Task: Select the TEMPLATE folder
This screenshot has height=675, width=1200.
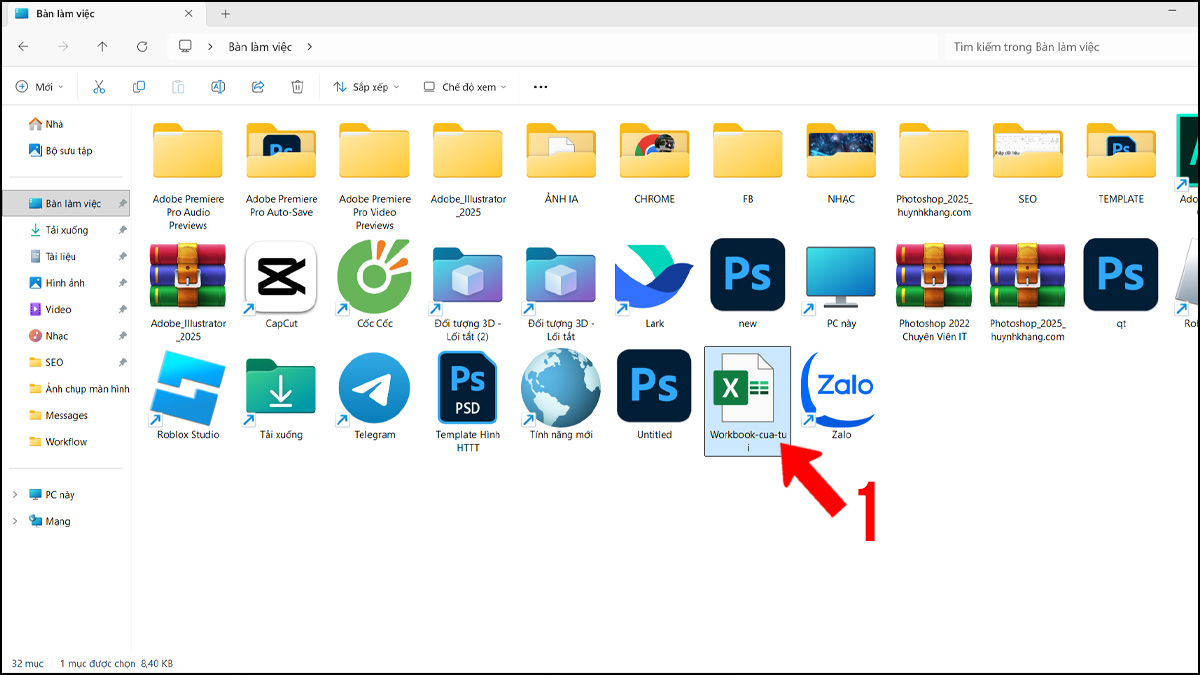Action: (1121, 164)
